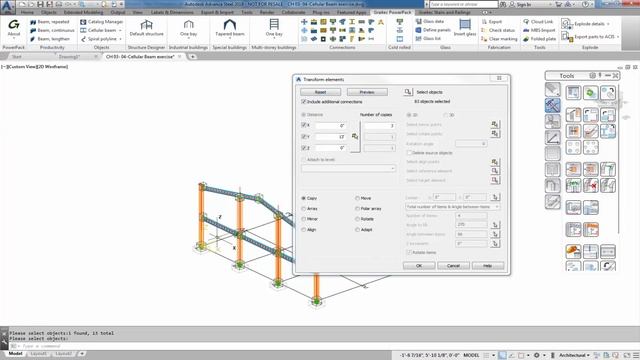640x360 pixels.
Task: Select Adapt radio option
Action: pos(357,230)
